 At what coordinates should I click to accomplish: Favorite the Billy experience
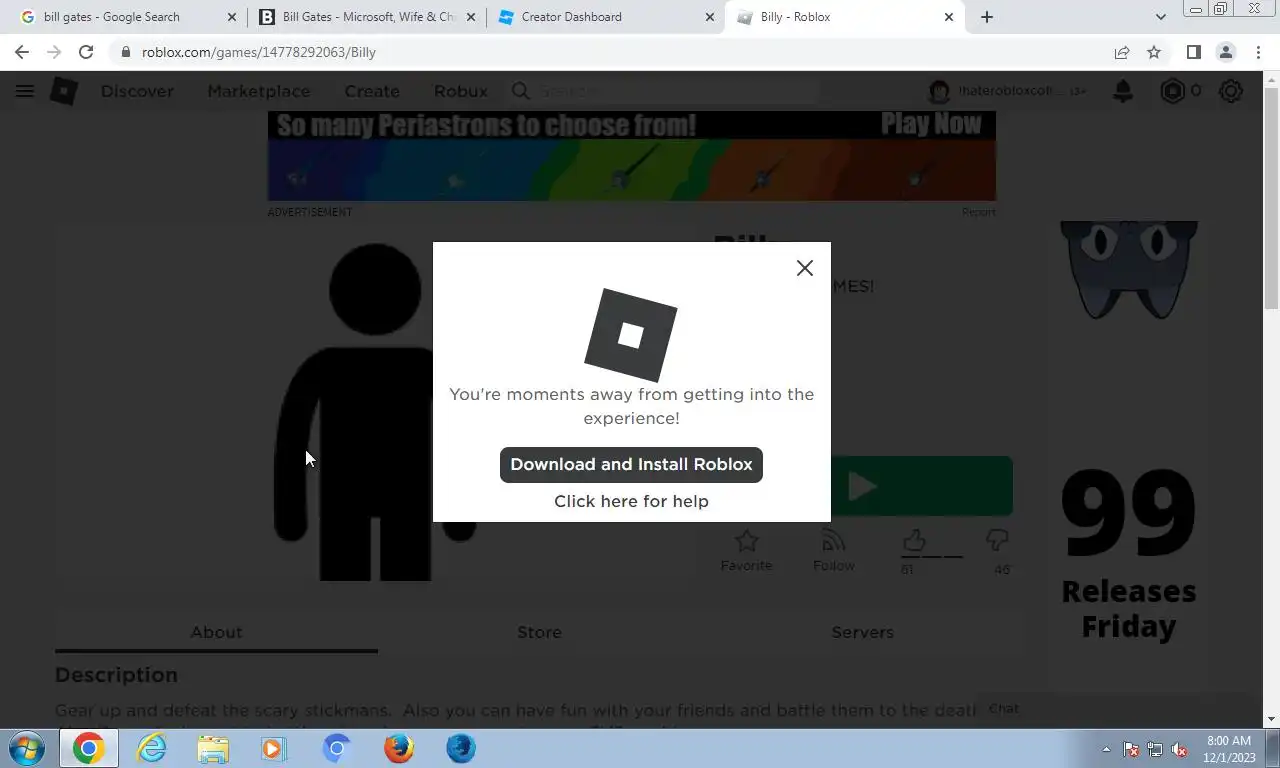(746, 551)
